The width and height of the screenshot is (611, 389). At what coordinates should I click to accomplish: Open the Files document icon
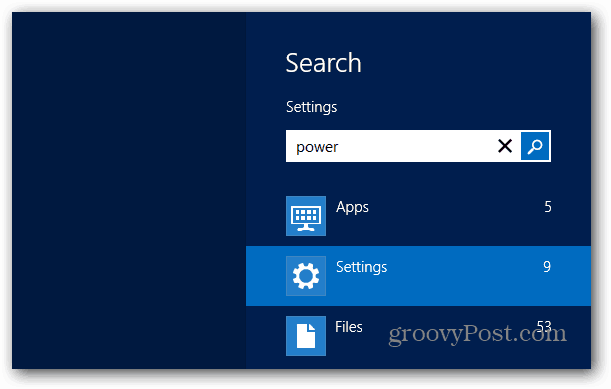pyautogui.click(x=306, y=336)
